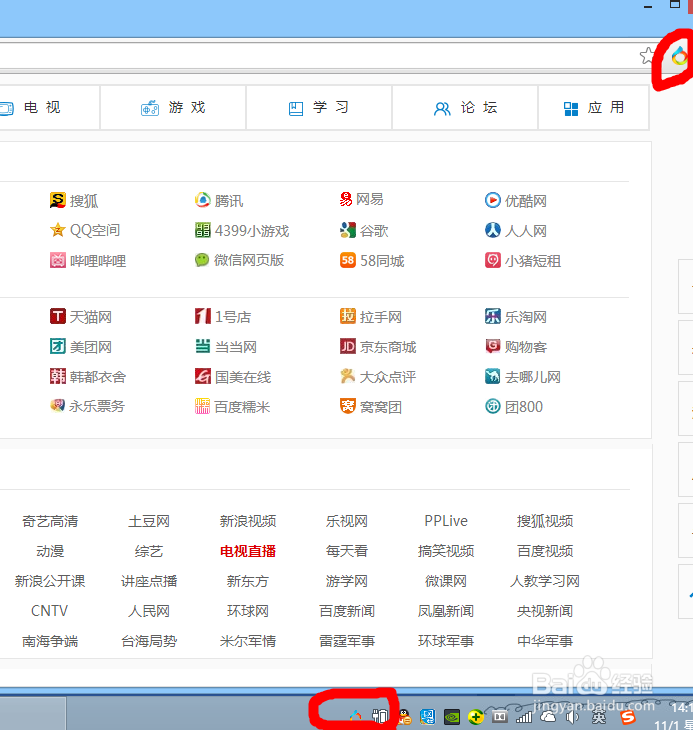This screenshot has height=730, width=693.
Task: Open the QQ penguin tray icon
Action: [404, 716]
